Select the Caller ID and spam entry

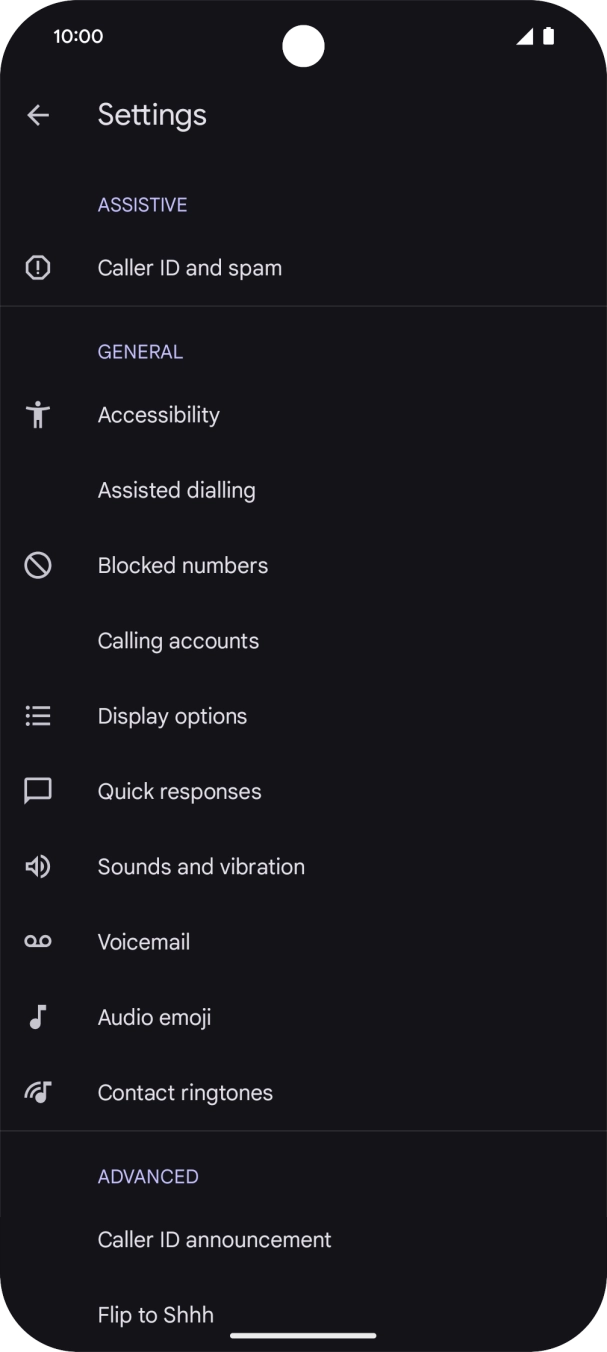coord(190,267)
